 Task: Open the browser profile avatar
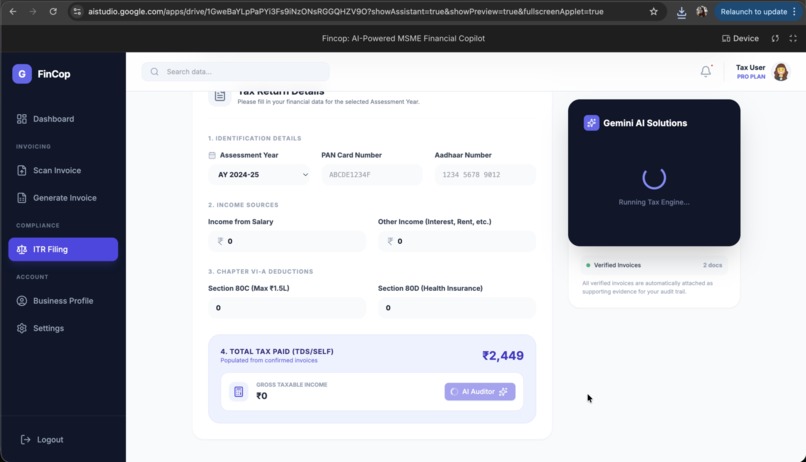[x=702, y=11]
